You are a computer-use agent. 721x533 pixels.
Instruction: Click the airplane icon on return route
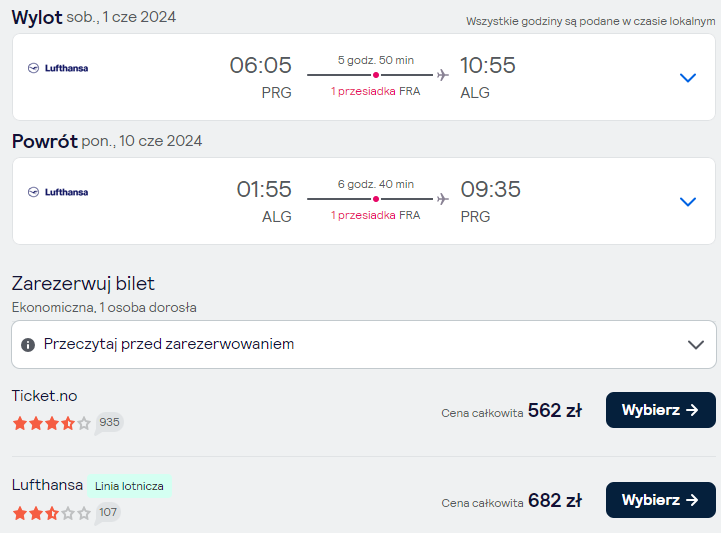[x=442, y=199]
